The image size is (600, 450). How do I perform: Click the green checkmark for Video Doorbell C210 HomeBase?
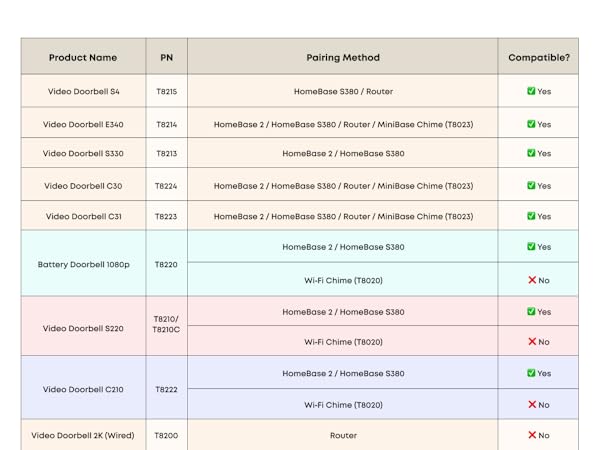click(531, 373)
